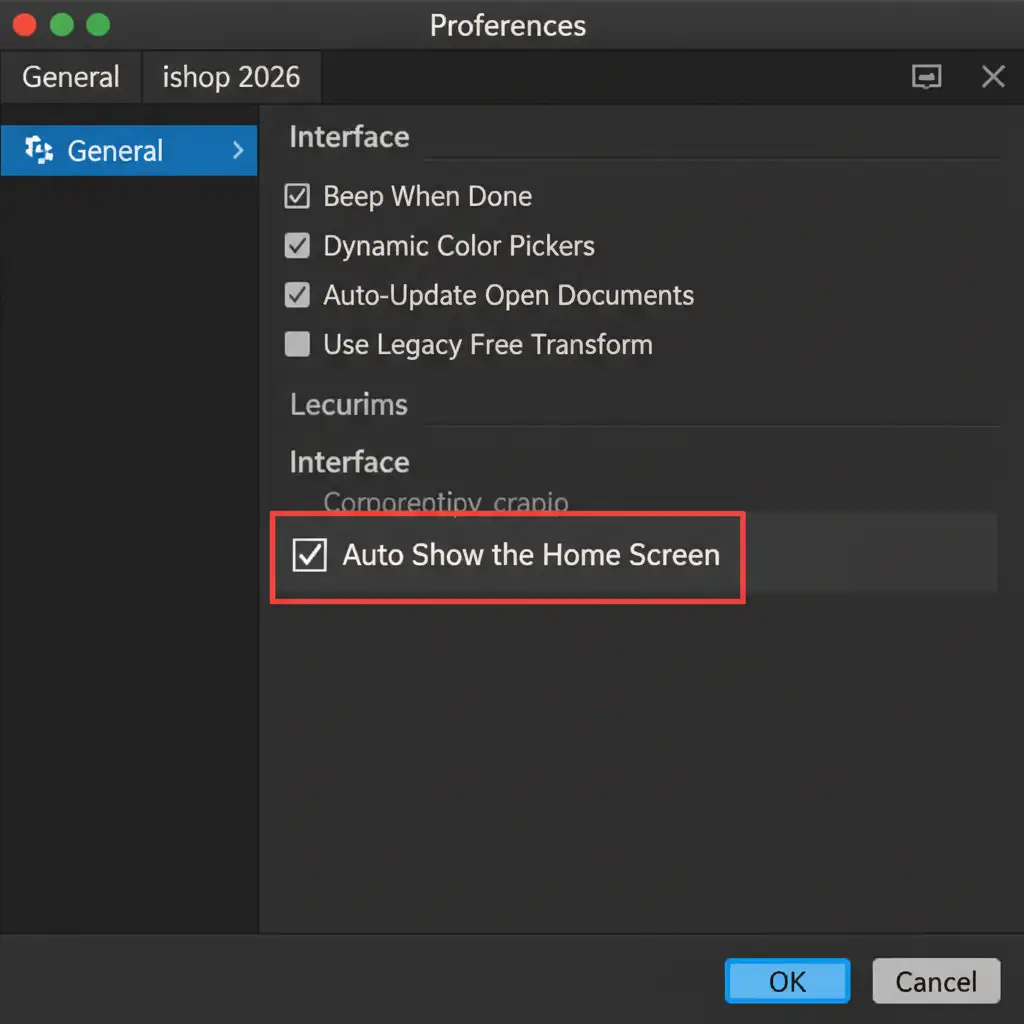Select the General category in sidebar

pyautogui.click(x=115, y=151)
